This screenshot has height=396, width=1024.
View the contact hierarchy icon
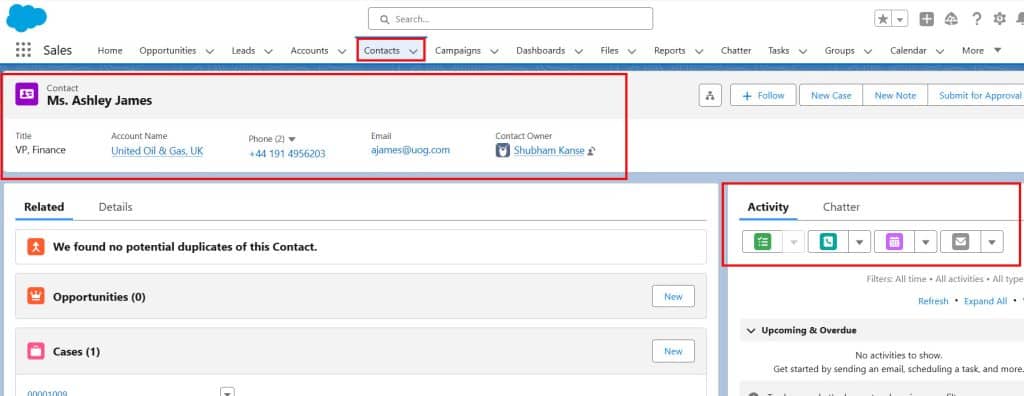point(710,95)
